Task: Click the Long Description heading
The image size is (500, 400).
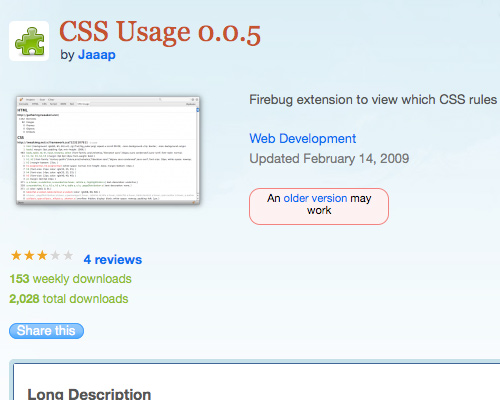Action: coord(89,394)
